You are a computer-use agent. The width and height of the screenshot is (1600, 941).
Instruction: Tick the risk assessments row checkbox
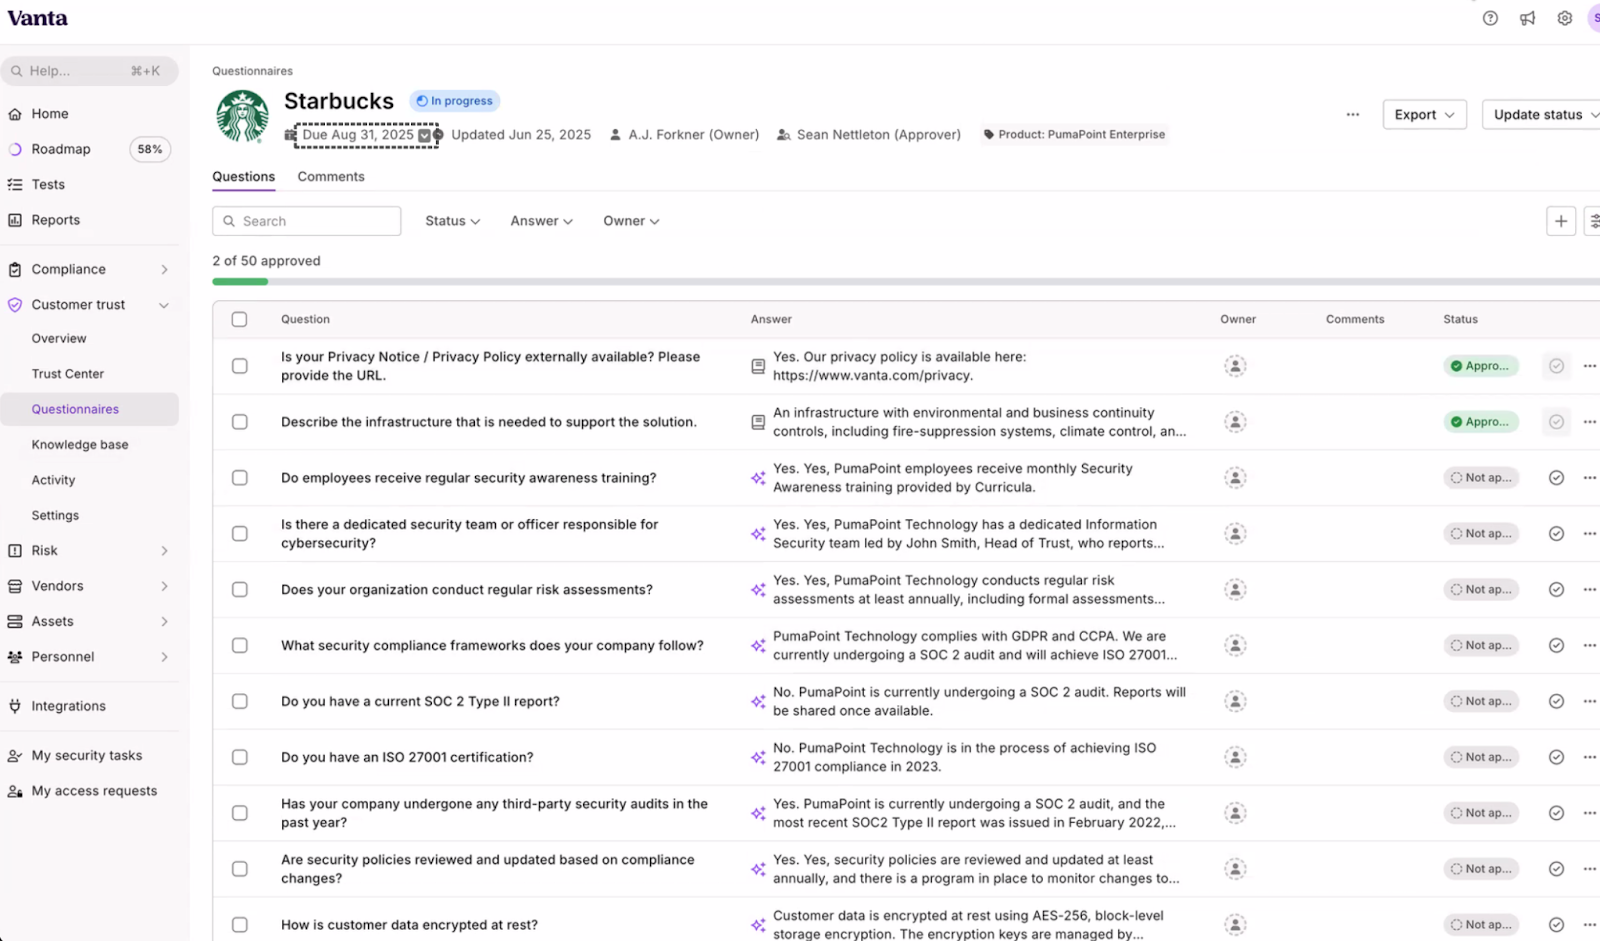coord(239,590)
